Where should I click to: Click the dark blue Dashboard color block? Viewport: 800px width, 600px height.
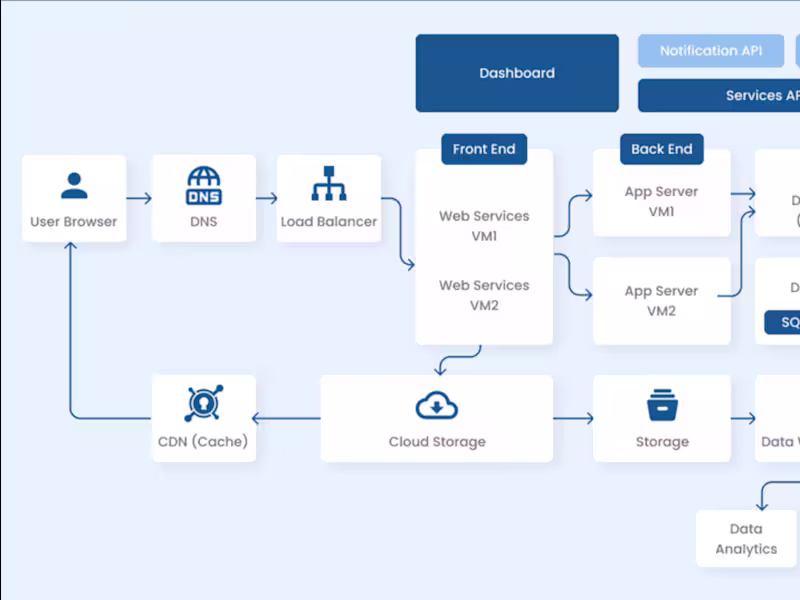tap(517, 72)
